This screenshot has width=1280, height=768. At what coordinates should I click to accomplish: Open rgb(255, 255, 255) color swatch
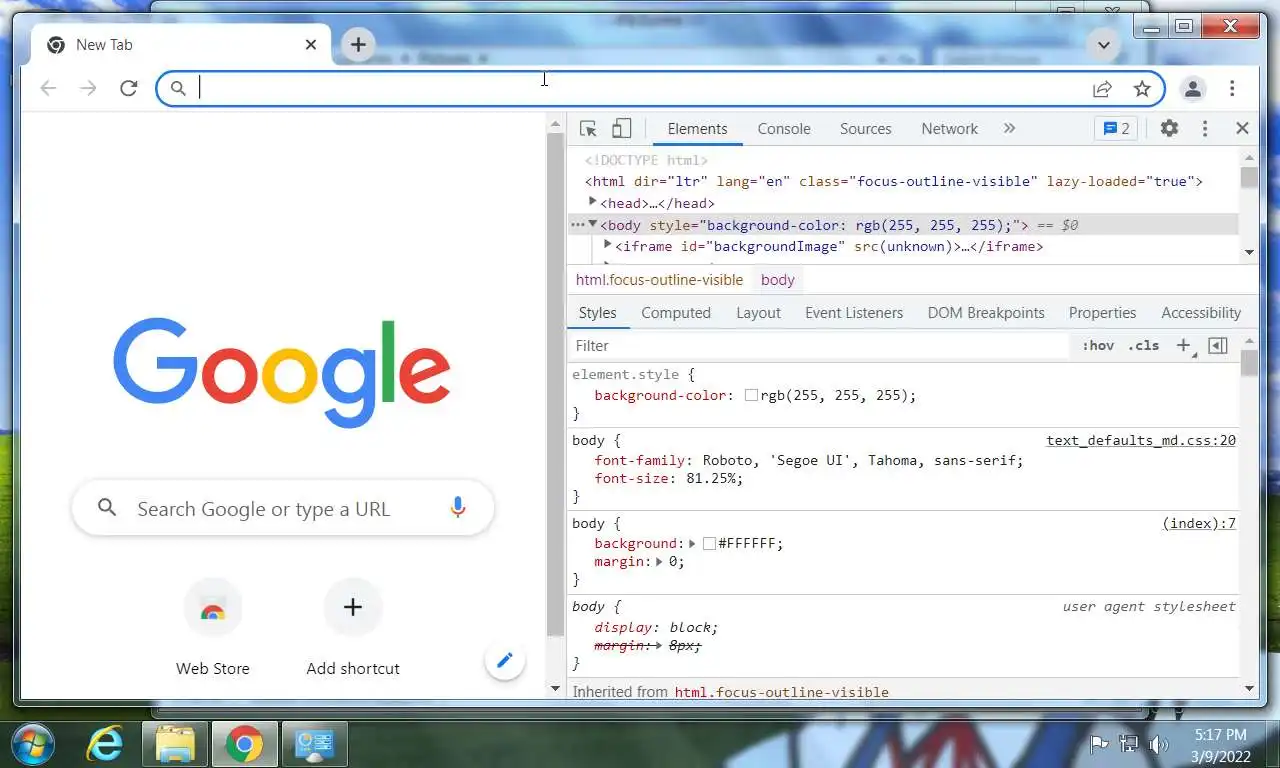point(751,396)
